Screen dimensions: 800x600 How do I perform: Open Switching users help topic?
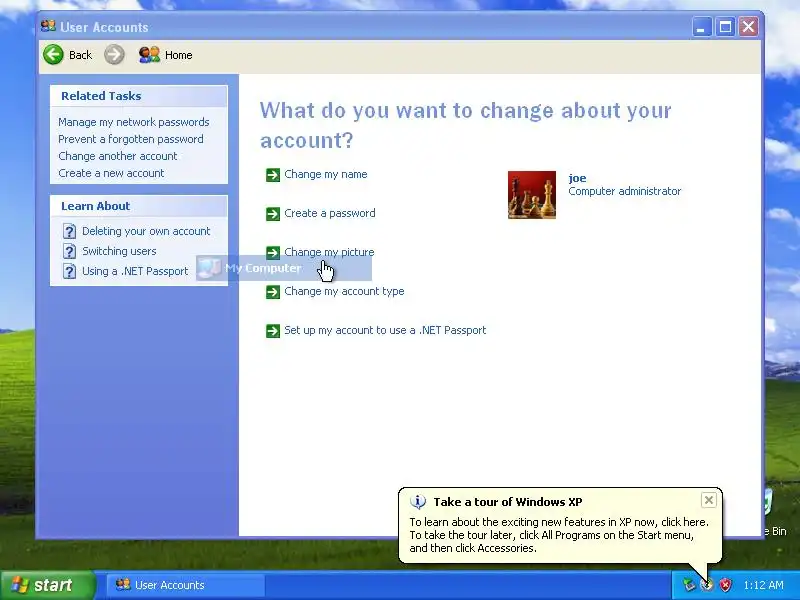point(119,251)
